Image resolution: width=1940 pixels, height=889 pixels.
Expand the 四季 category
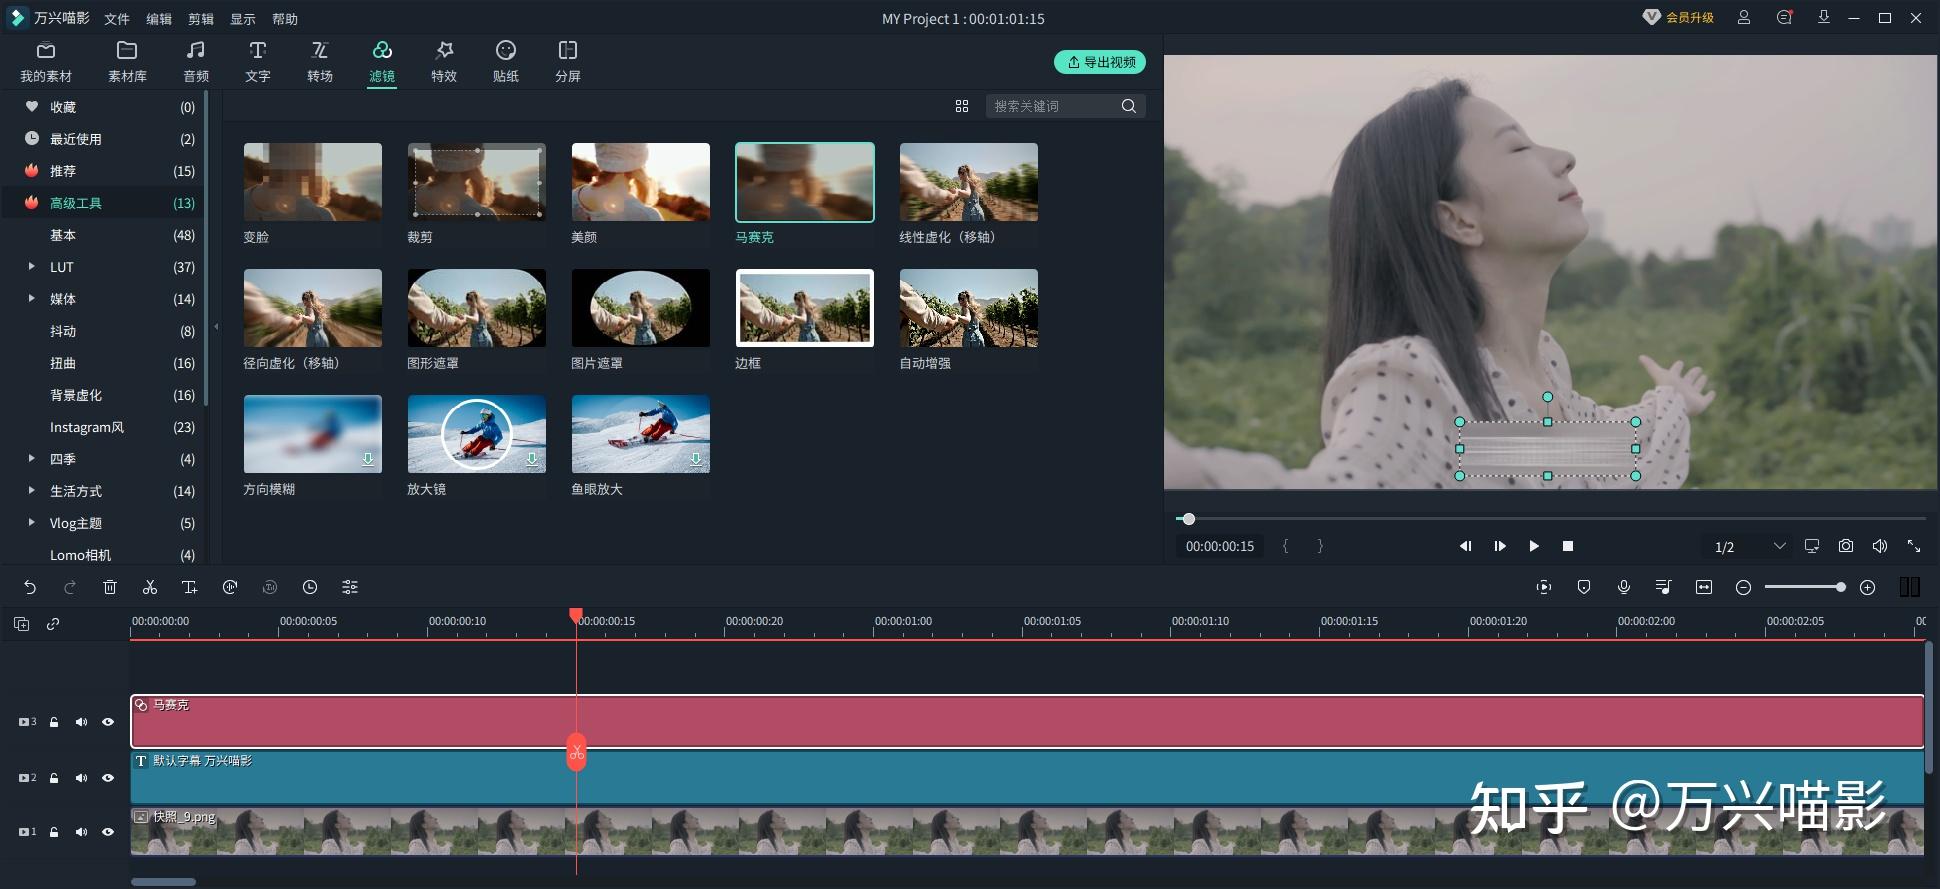[x=31, y=459]
